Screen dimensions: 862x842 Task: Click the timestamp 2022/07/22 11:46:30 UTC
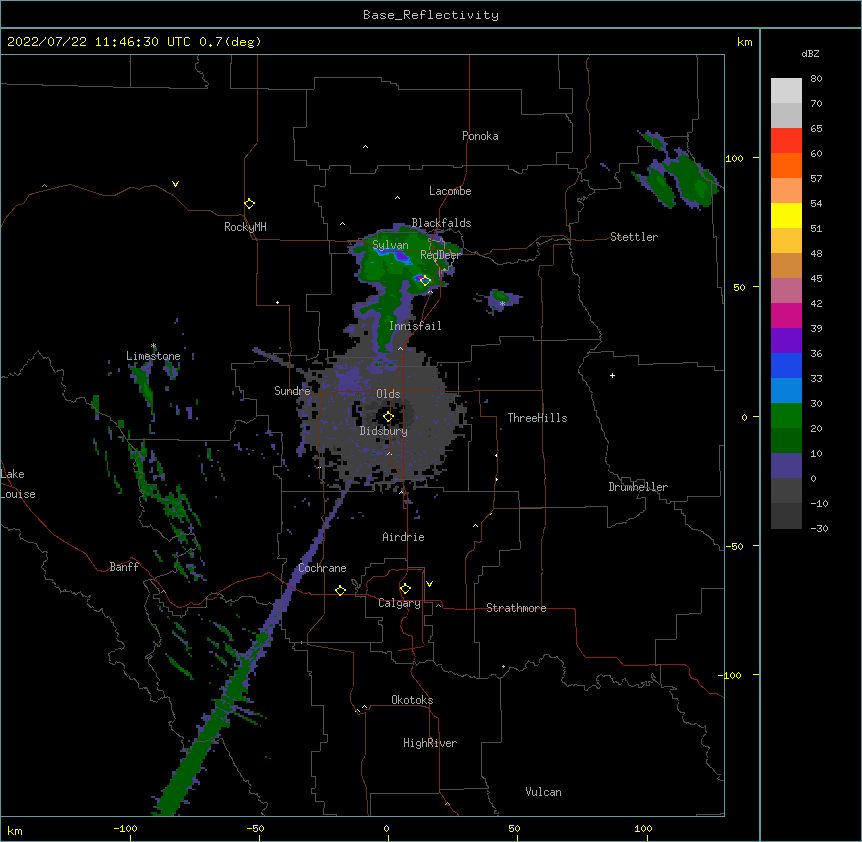99,42
